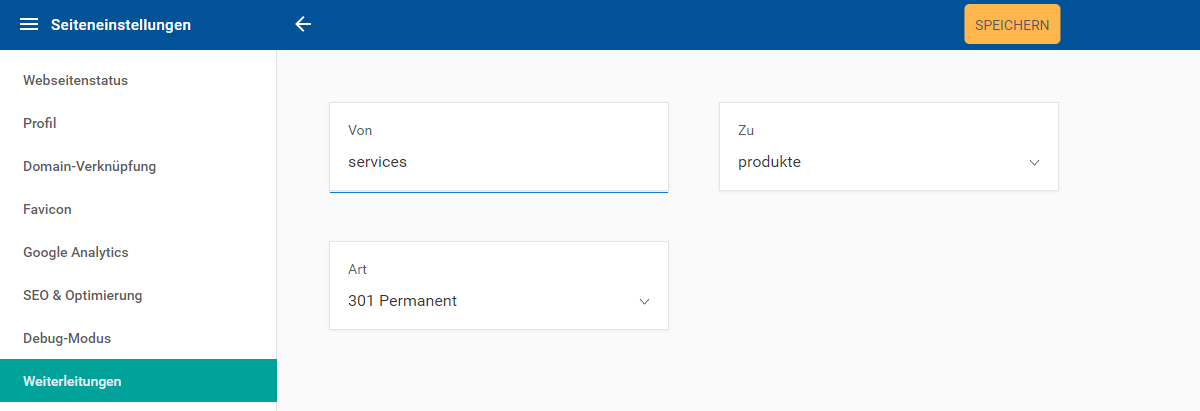Select the Debug-Modus sidebar entry
Screen dimensions: 1200x411
tap(67, 338)
